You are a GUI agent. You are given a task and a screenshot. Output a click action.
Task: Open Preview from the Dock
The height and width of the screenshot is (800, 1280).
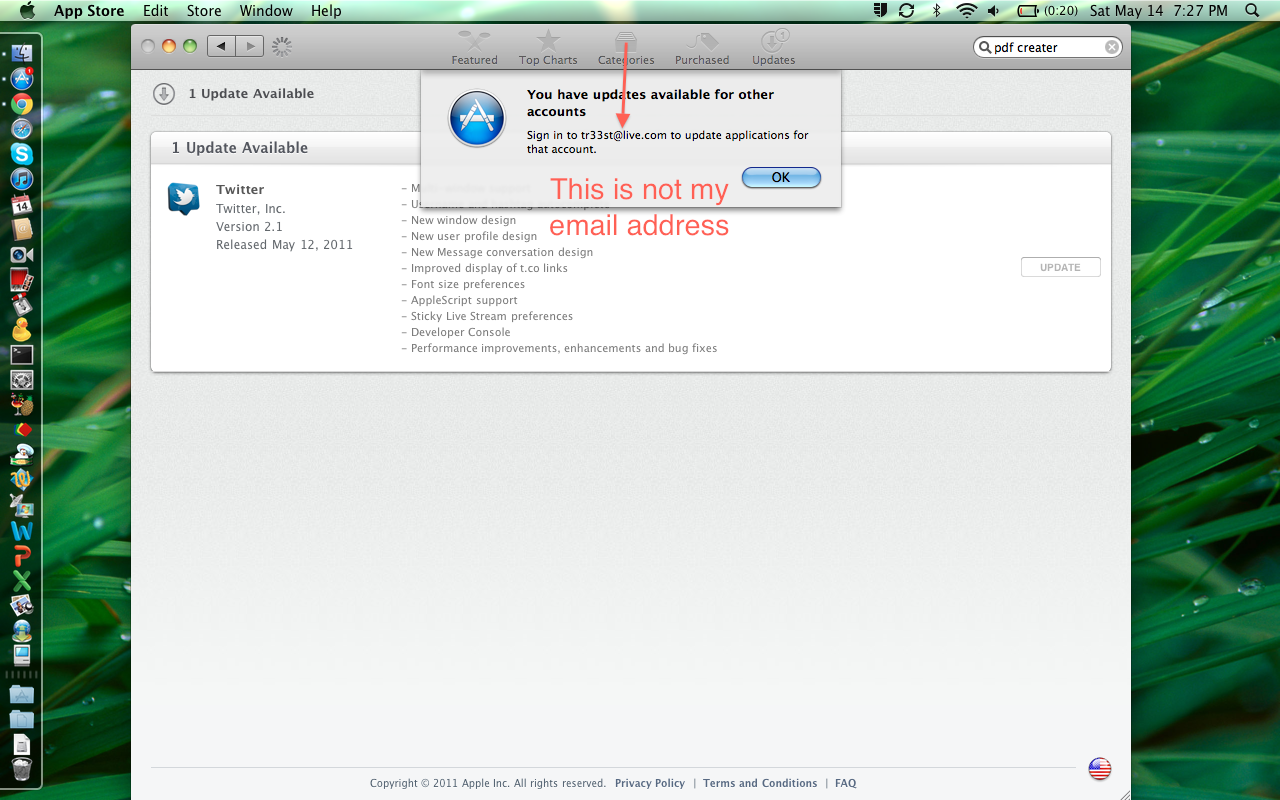pyautogui.click(x=22, y=605)
